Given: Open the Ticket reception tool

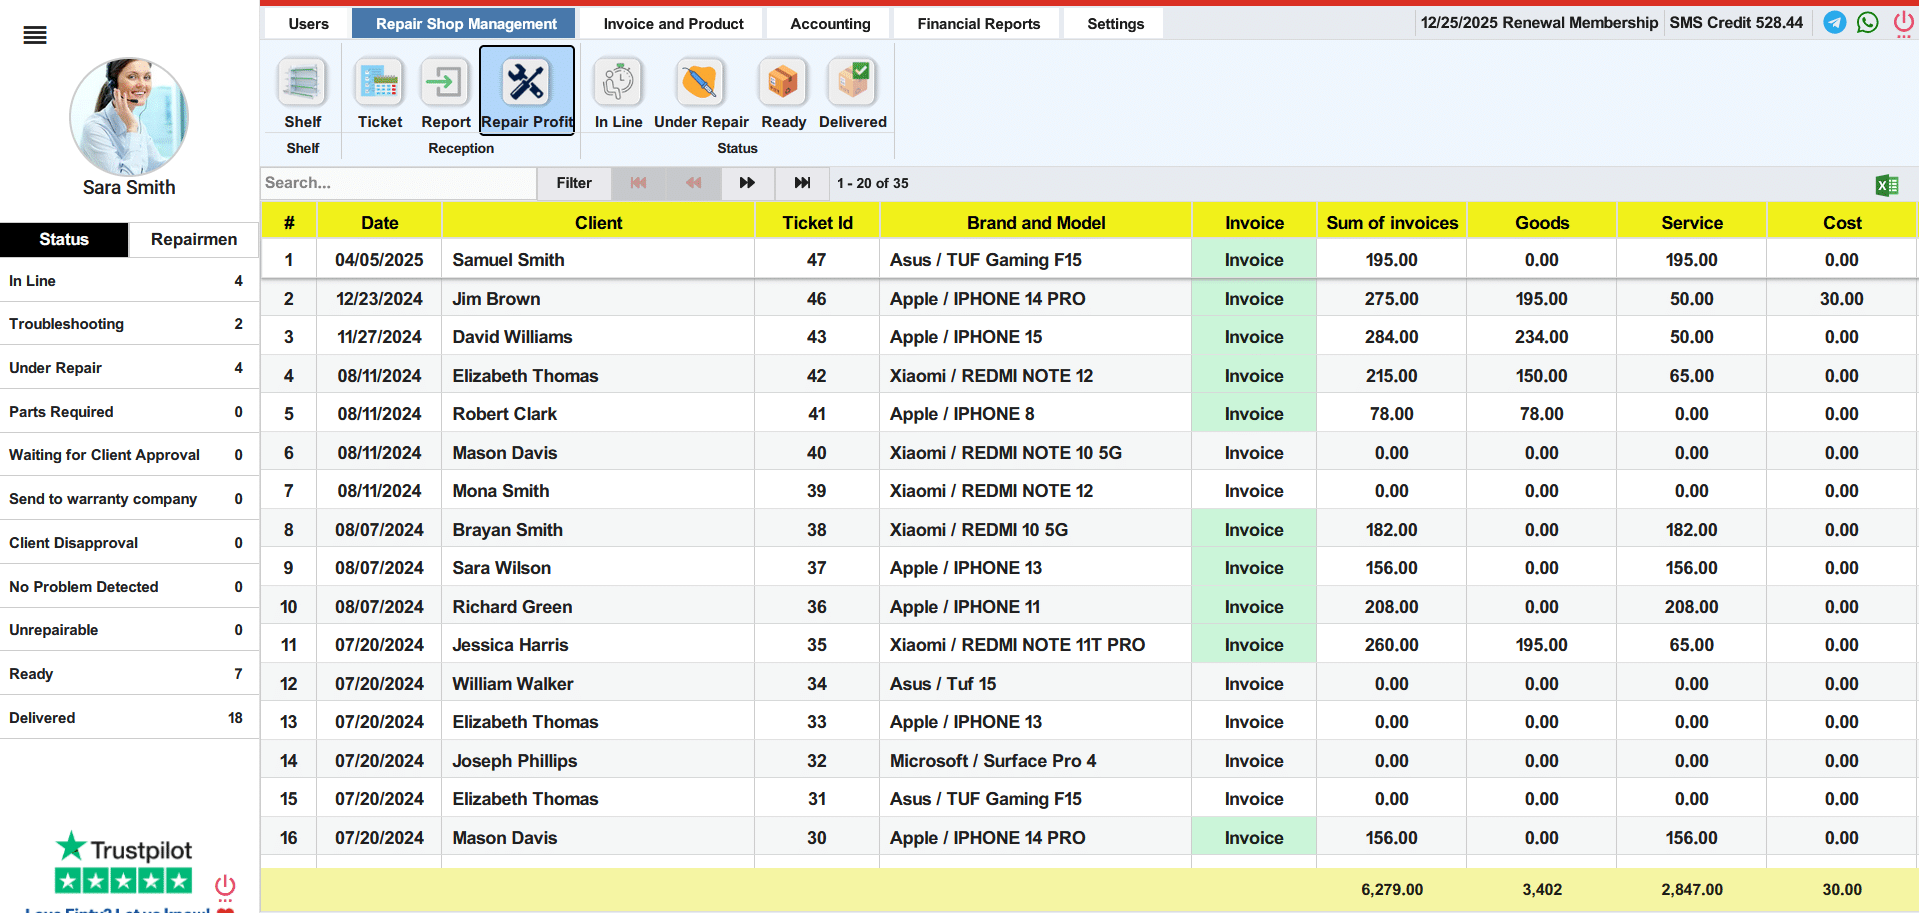Looking at the screenshot, I should tap(380, 93).
